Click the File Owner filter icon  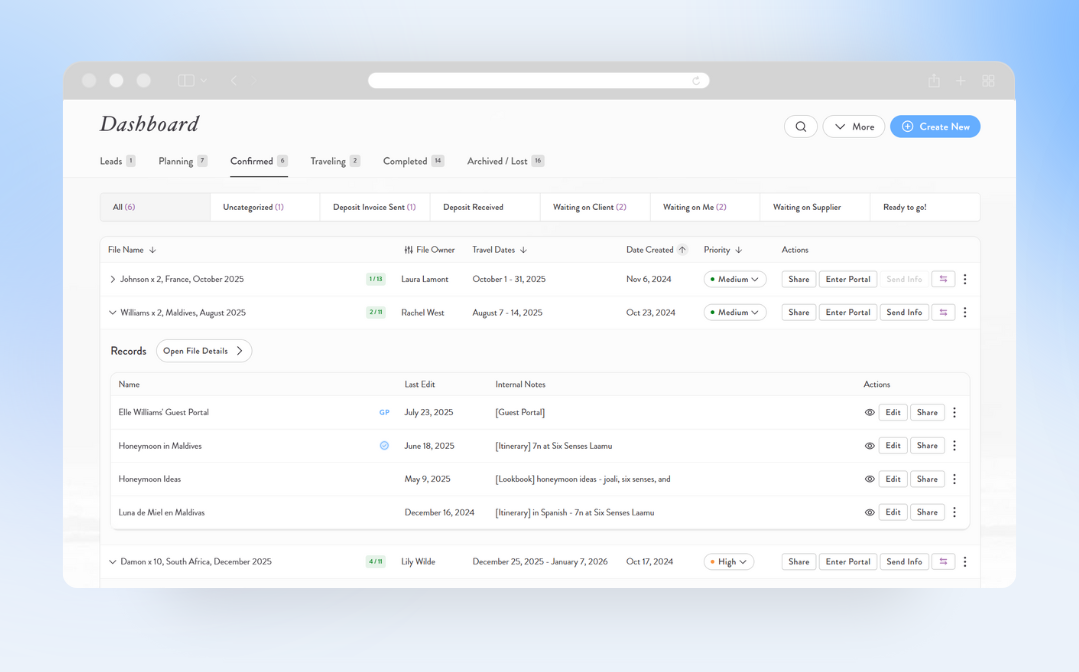409,250
